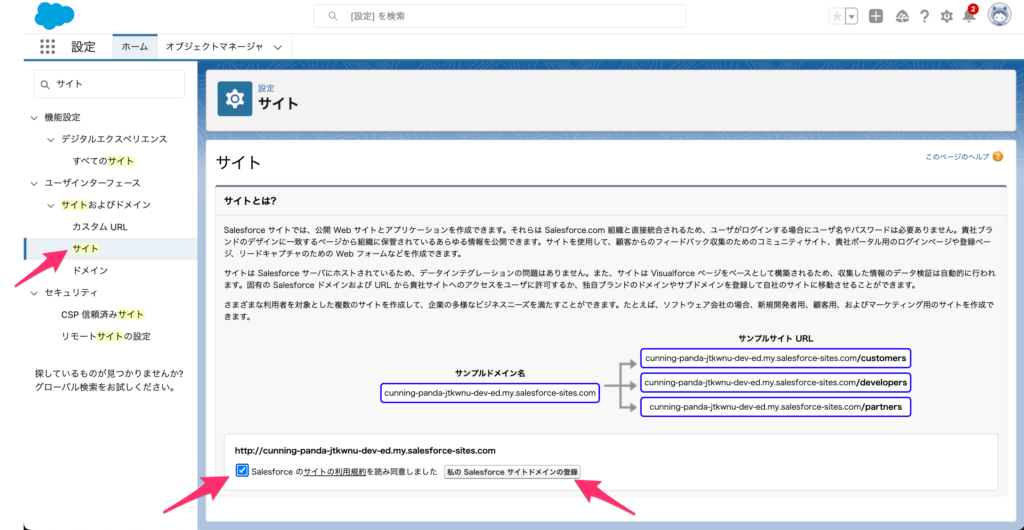This screenshot has height=530, width=1024.
Task: Click the /partners sample URL
Action: coord(776,407)
